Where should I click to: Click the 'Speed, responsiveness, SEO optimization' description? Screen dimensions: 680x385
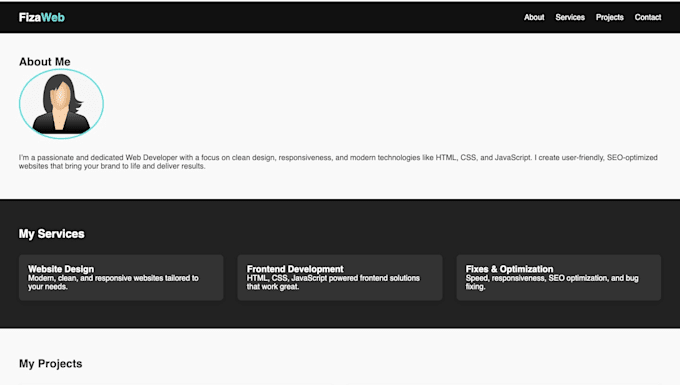(x=552, y=282)
